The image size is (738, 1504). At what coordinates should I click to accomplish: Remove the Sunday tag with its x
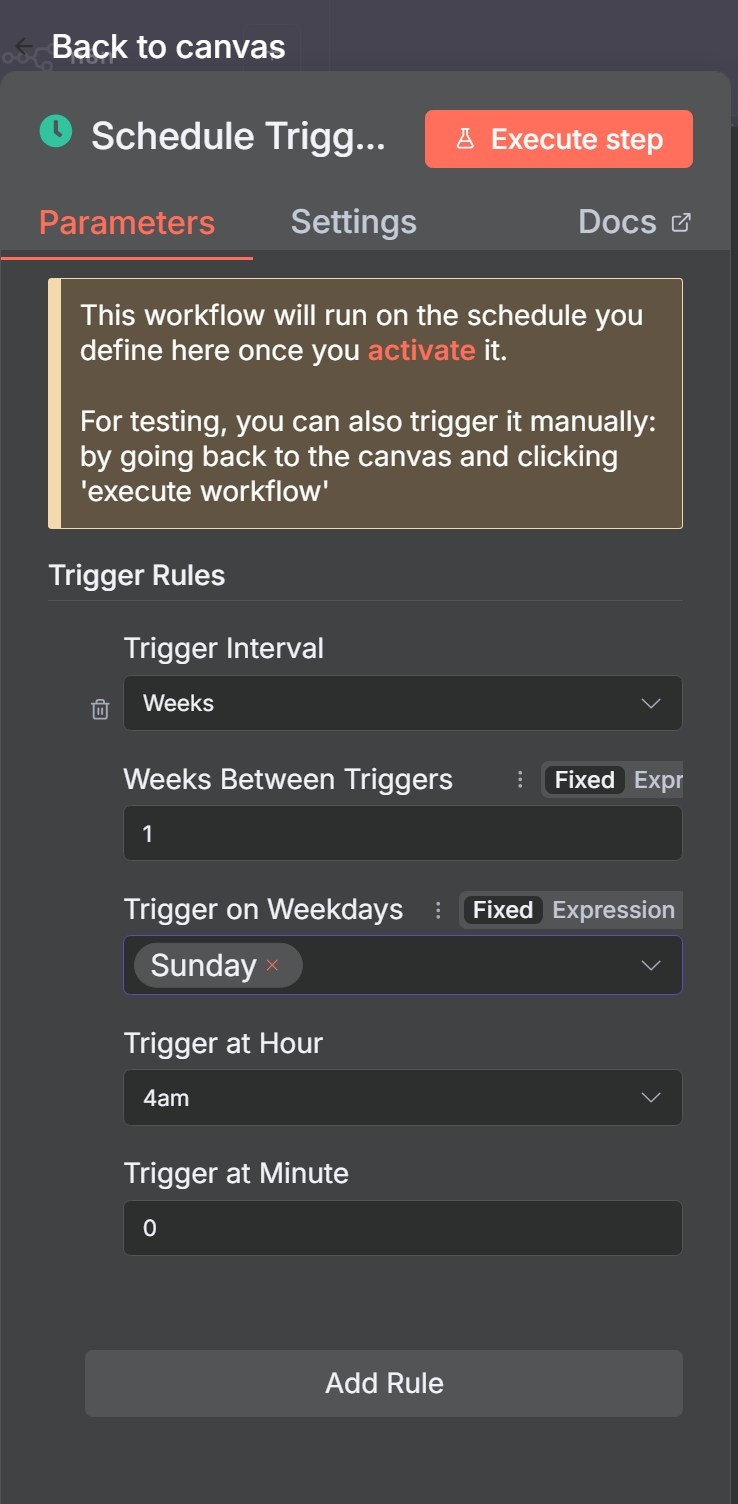pos(272,966)
